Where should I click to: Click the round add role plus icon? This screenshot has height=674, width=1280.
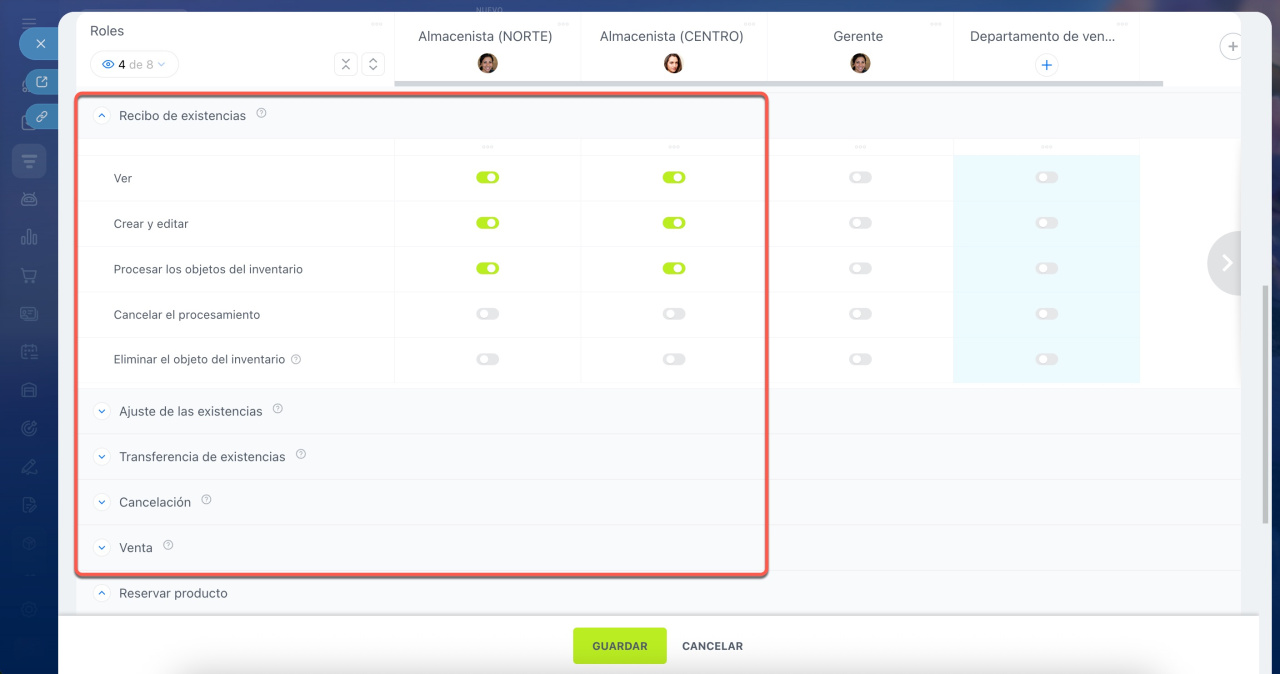[1232, 46]
